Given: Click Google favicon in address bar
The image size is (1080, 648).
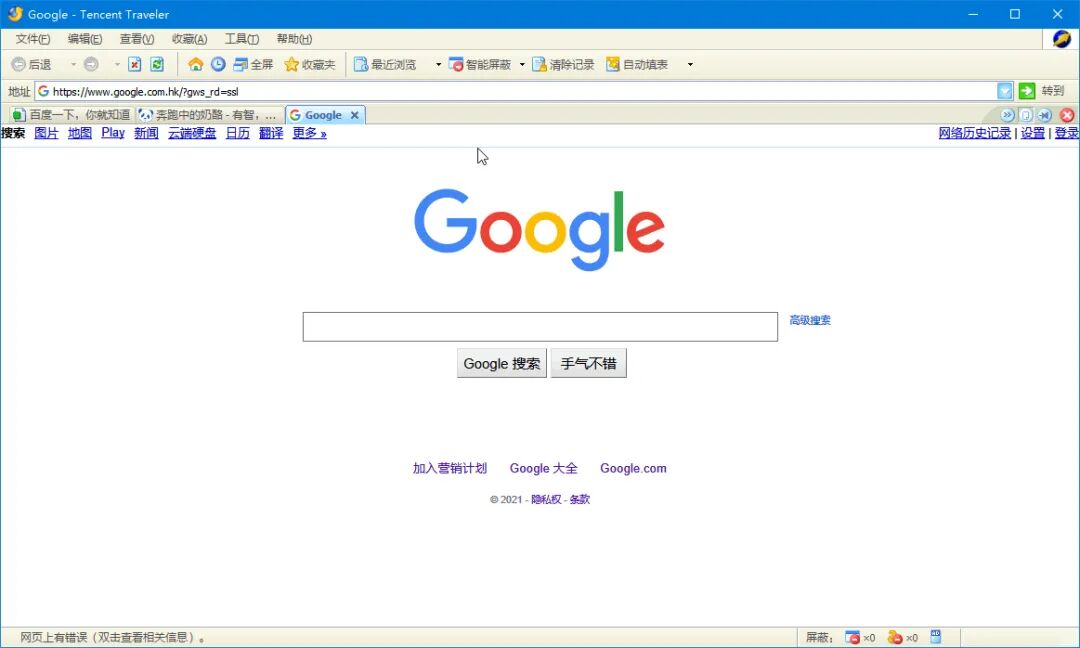Looking at the screenshot, I should (x=43, y=91).
